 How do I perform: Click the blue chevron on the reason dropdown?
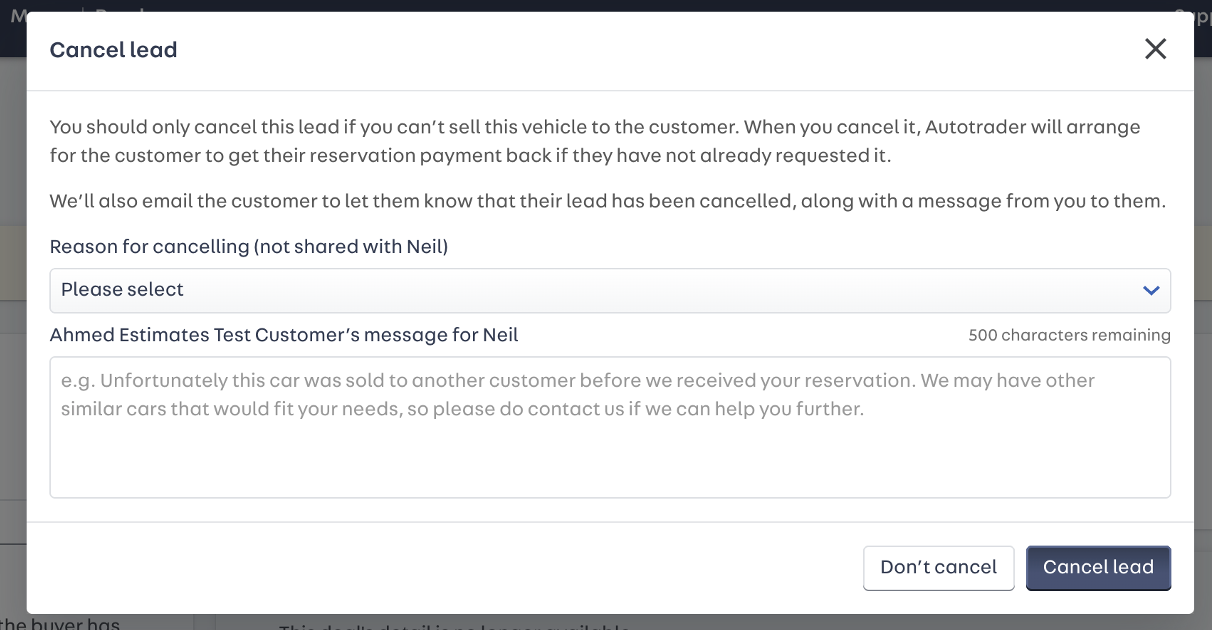point(1150,290)
